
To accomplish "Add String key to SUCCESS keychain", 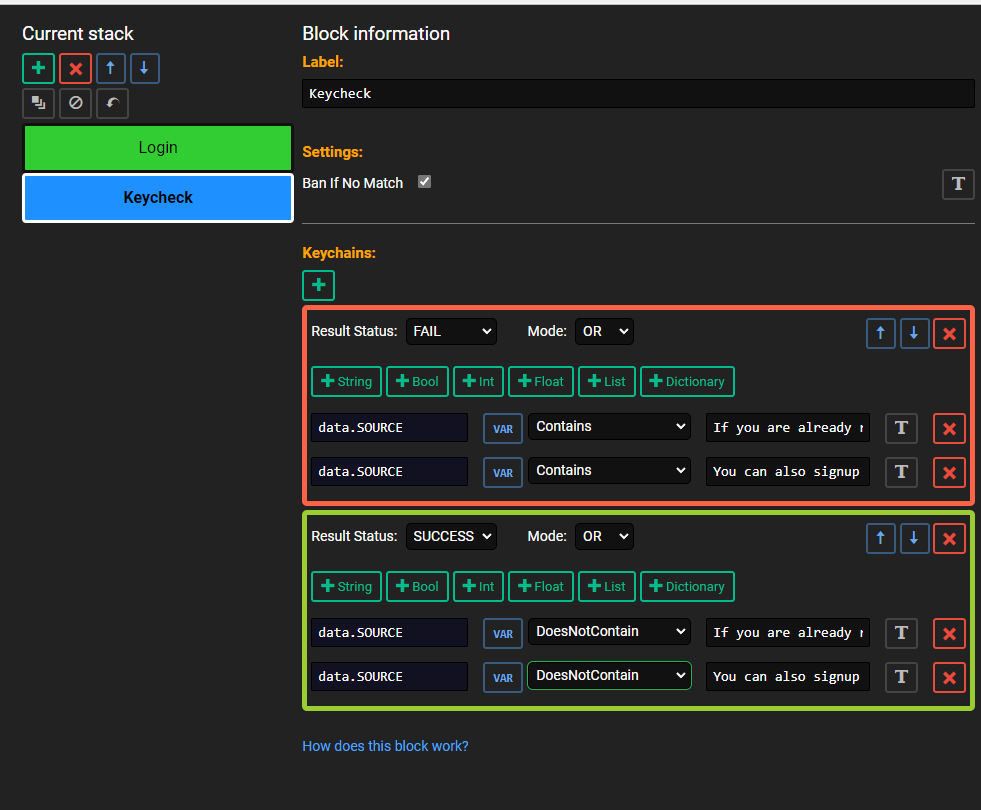I will click(346, 587).
